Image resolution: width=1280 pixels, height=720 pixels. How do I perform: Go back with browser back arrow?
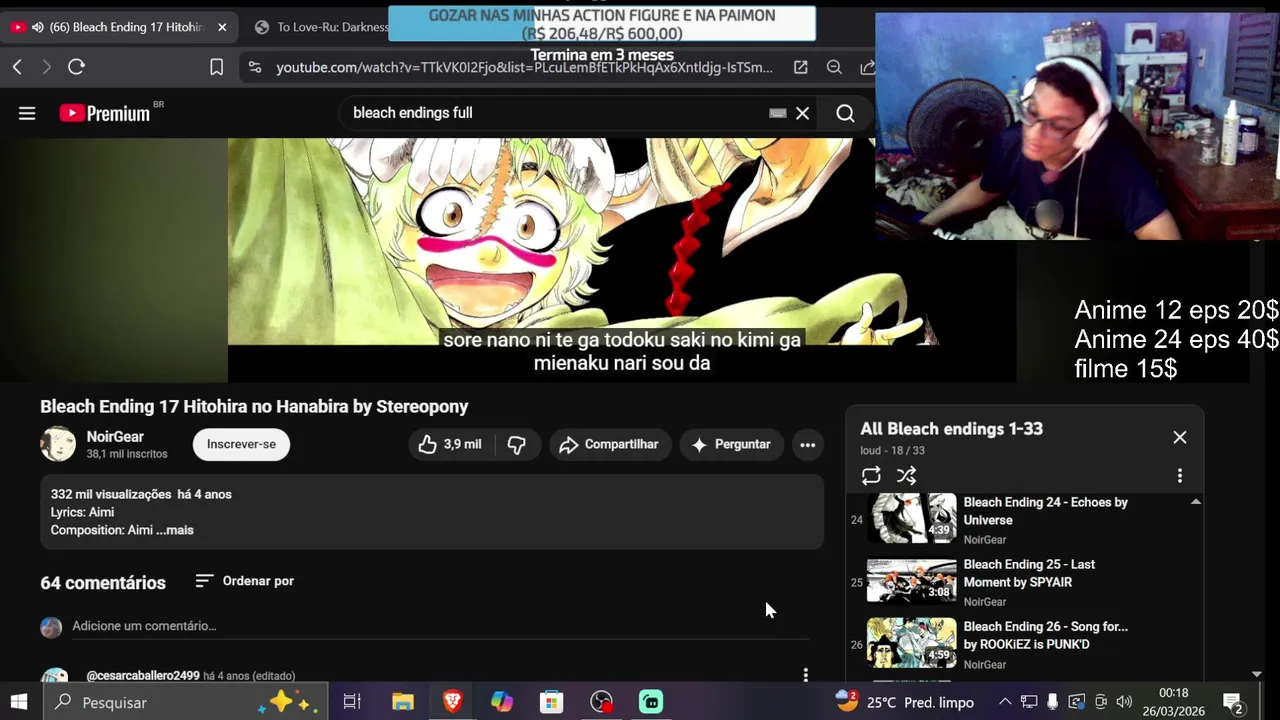(x=17, y=67)
